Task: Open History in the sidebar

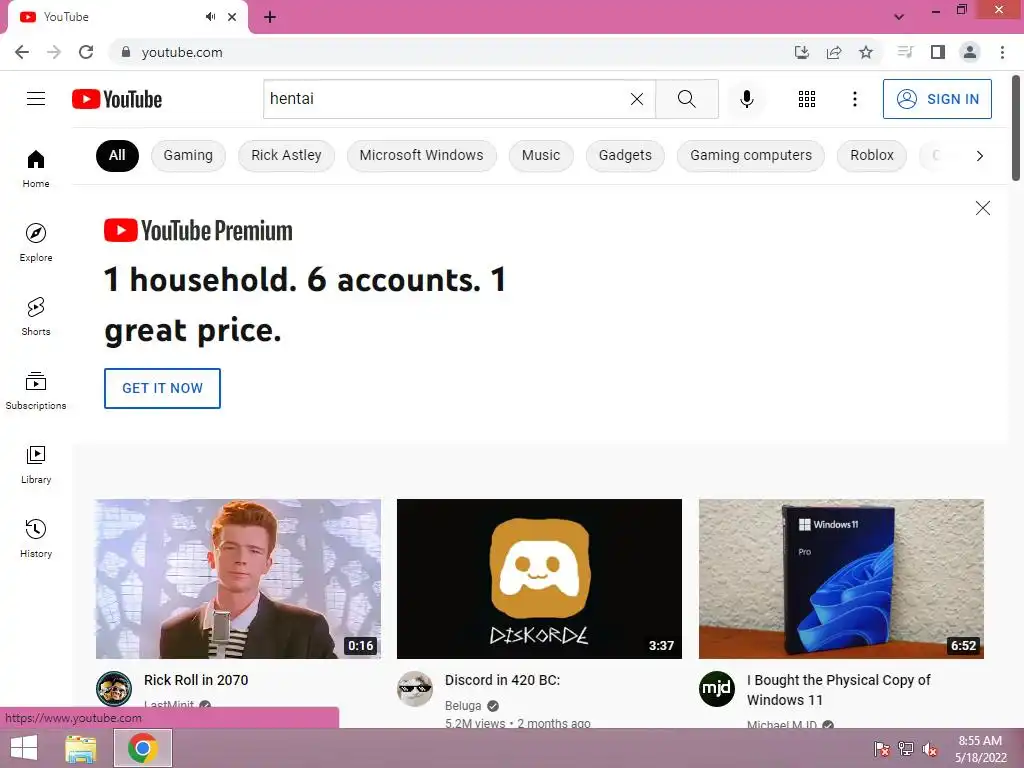Action: coord(36,539)
